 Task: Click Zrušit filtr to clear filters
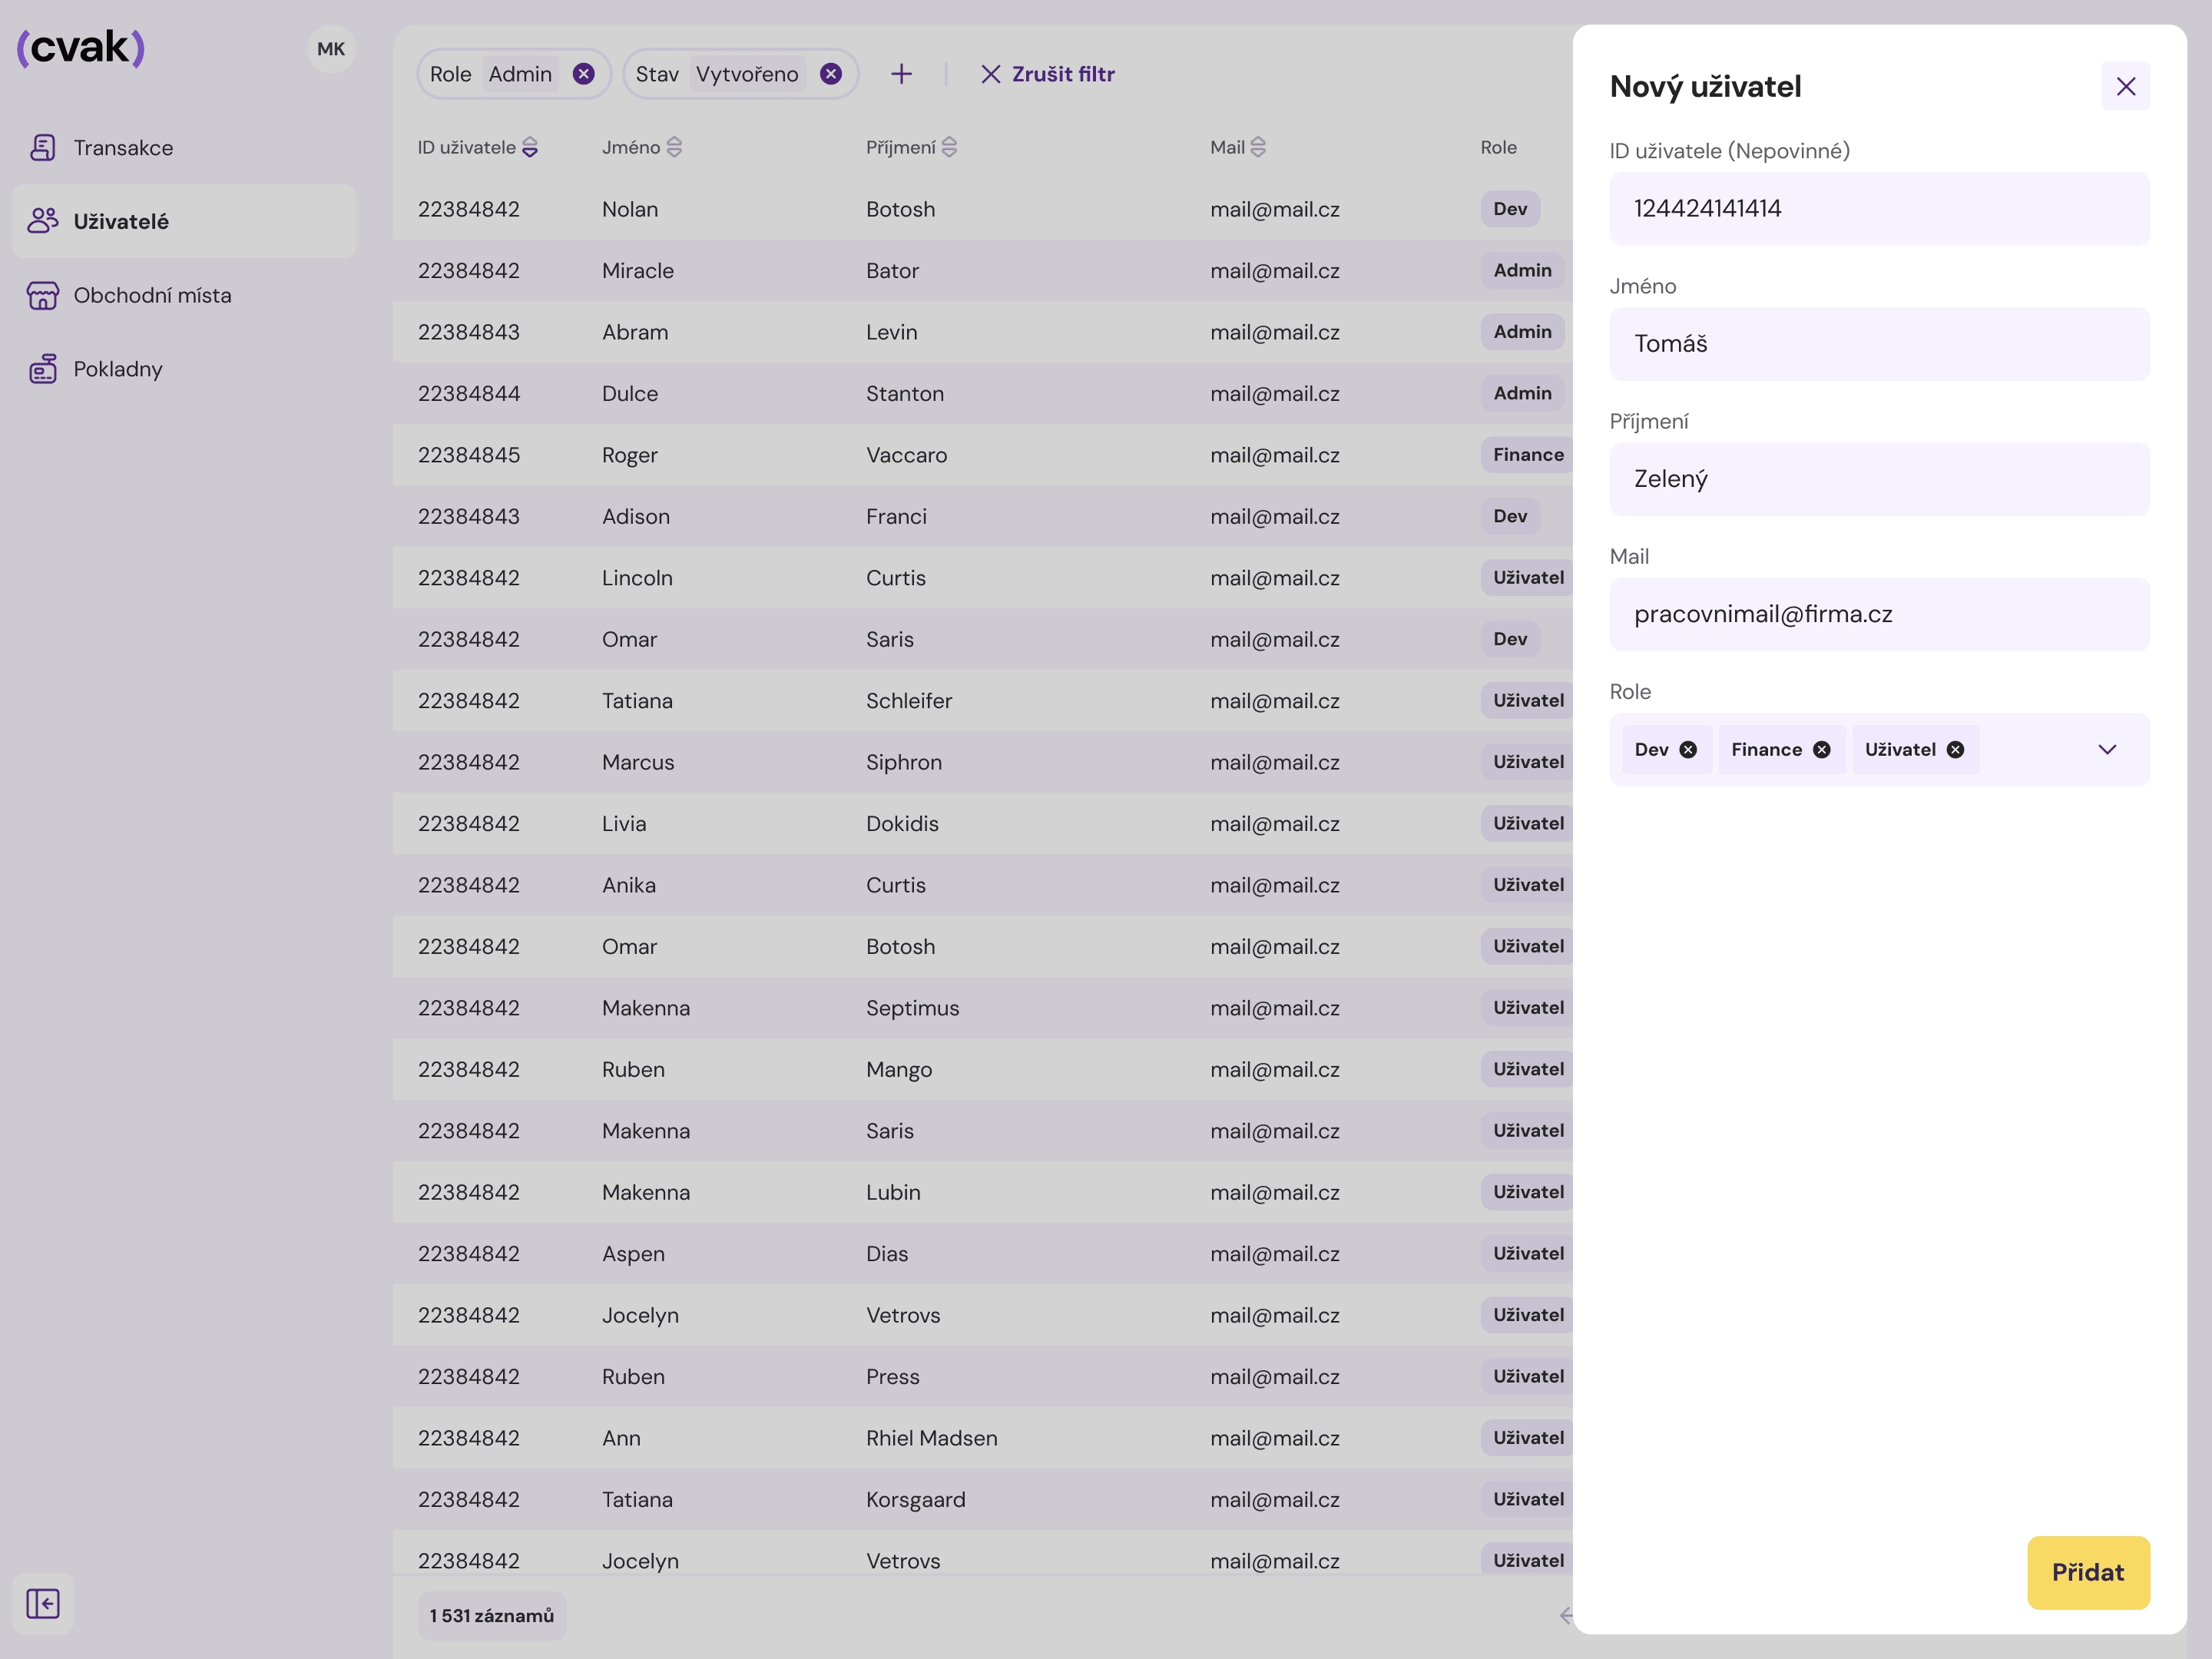(1047, 74)
